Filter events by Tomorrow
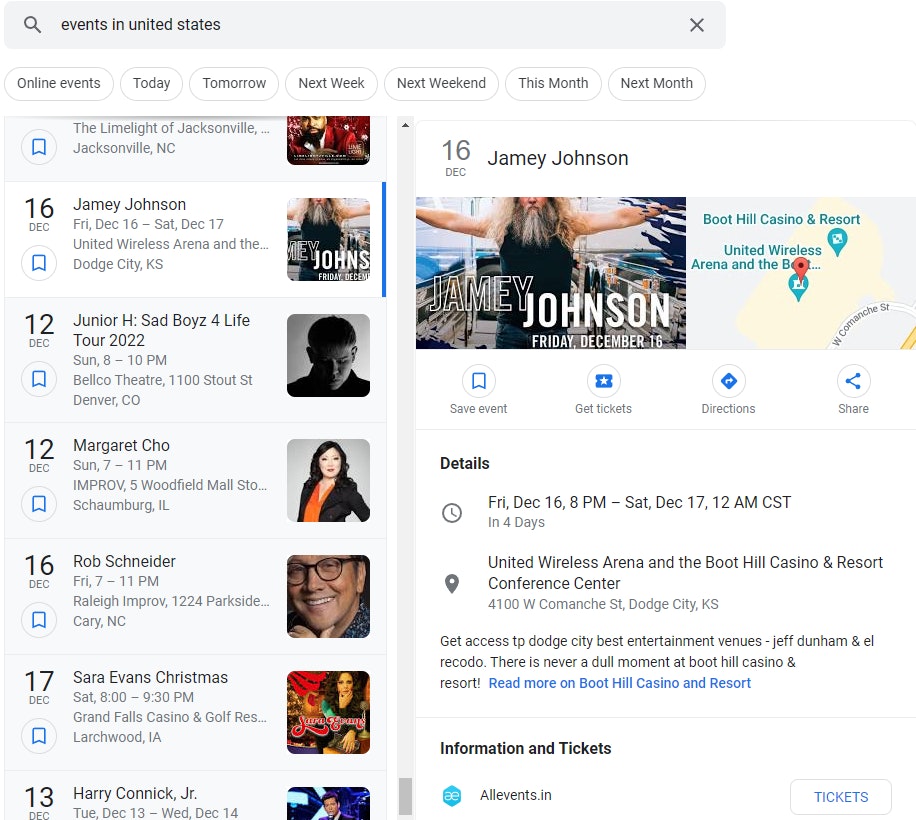This screenshot has width=916, height=820. point(234,84)
